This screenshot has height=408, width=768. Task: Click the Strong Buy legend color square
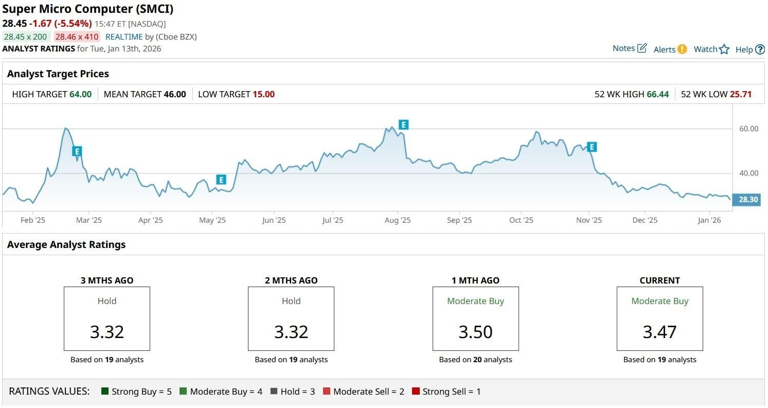pyautogui.click(x=105, y=391)
